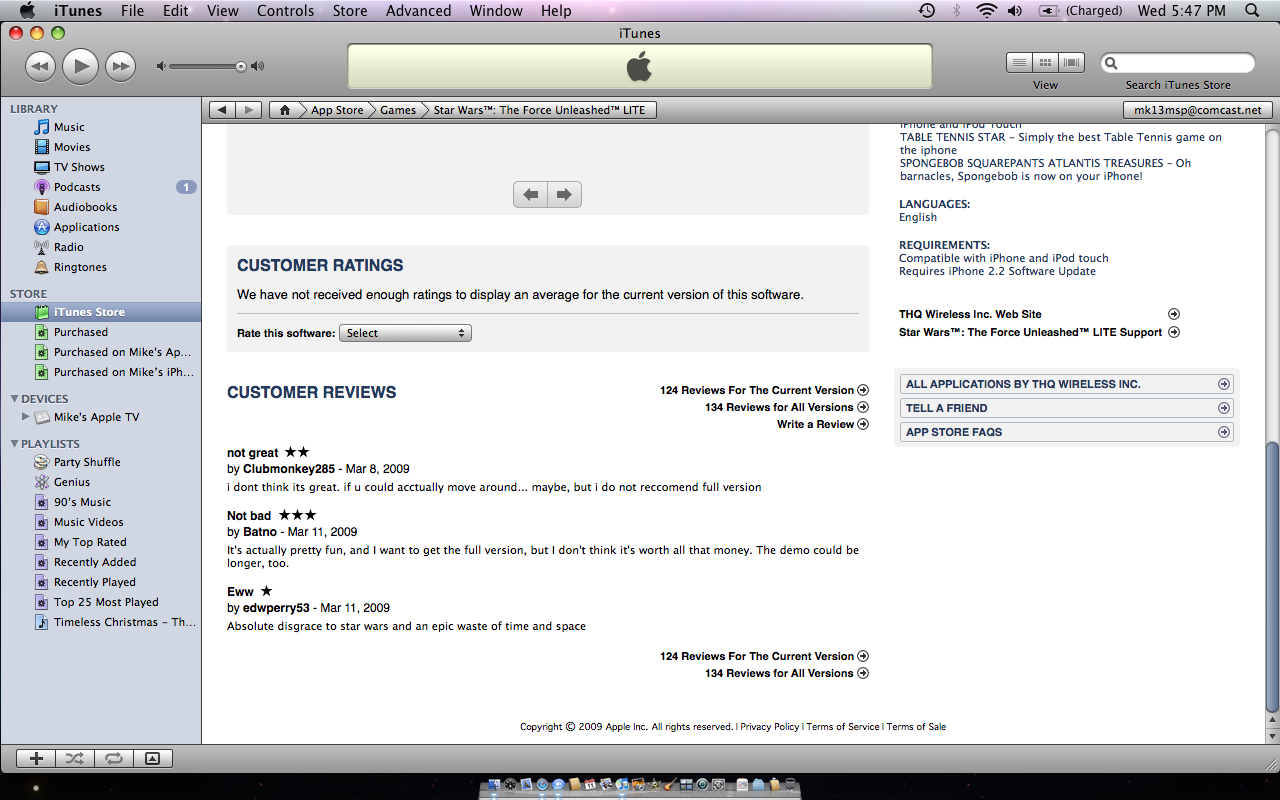This screenshot has width=1280, height=800.
Task: Open top 124 Reviews For The Current Version
Action: pos(764,390)
